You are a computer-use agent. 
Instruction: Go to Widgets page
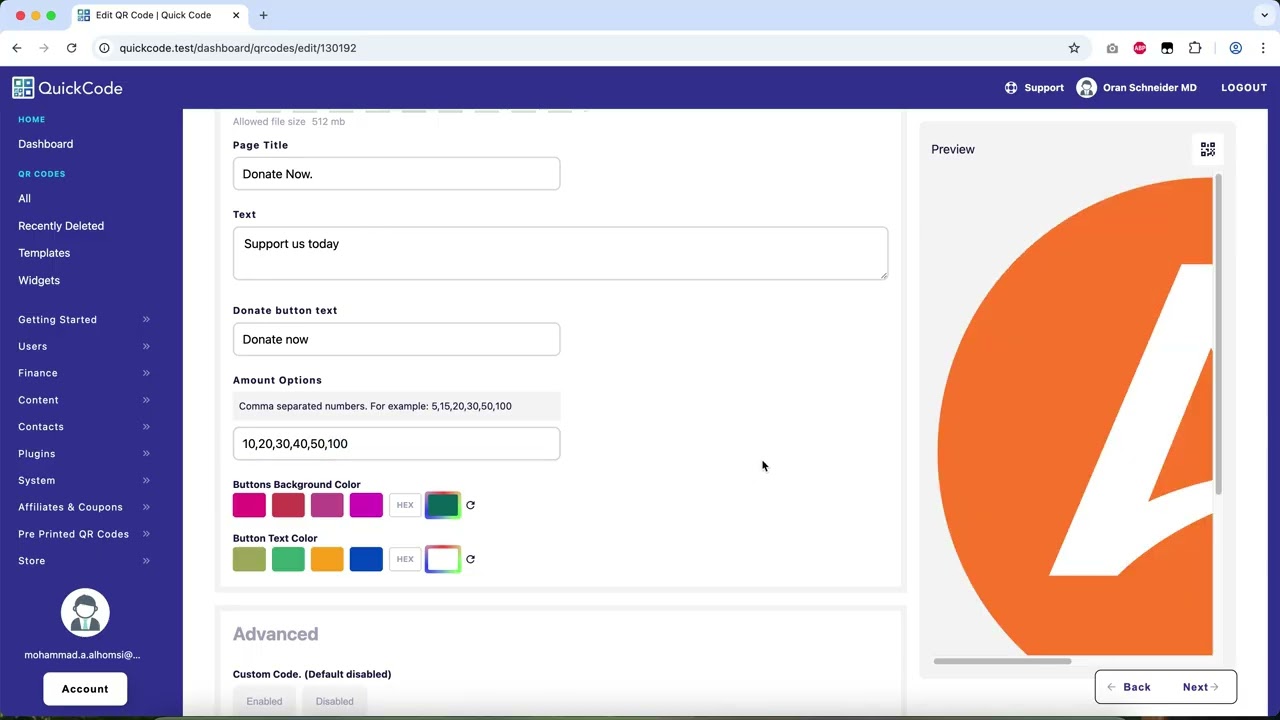[x=39, y=281]
